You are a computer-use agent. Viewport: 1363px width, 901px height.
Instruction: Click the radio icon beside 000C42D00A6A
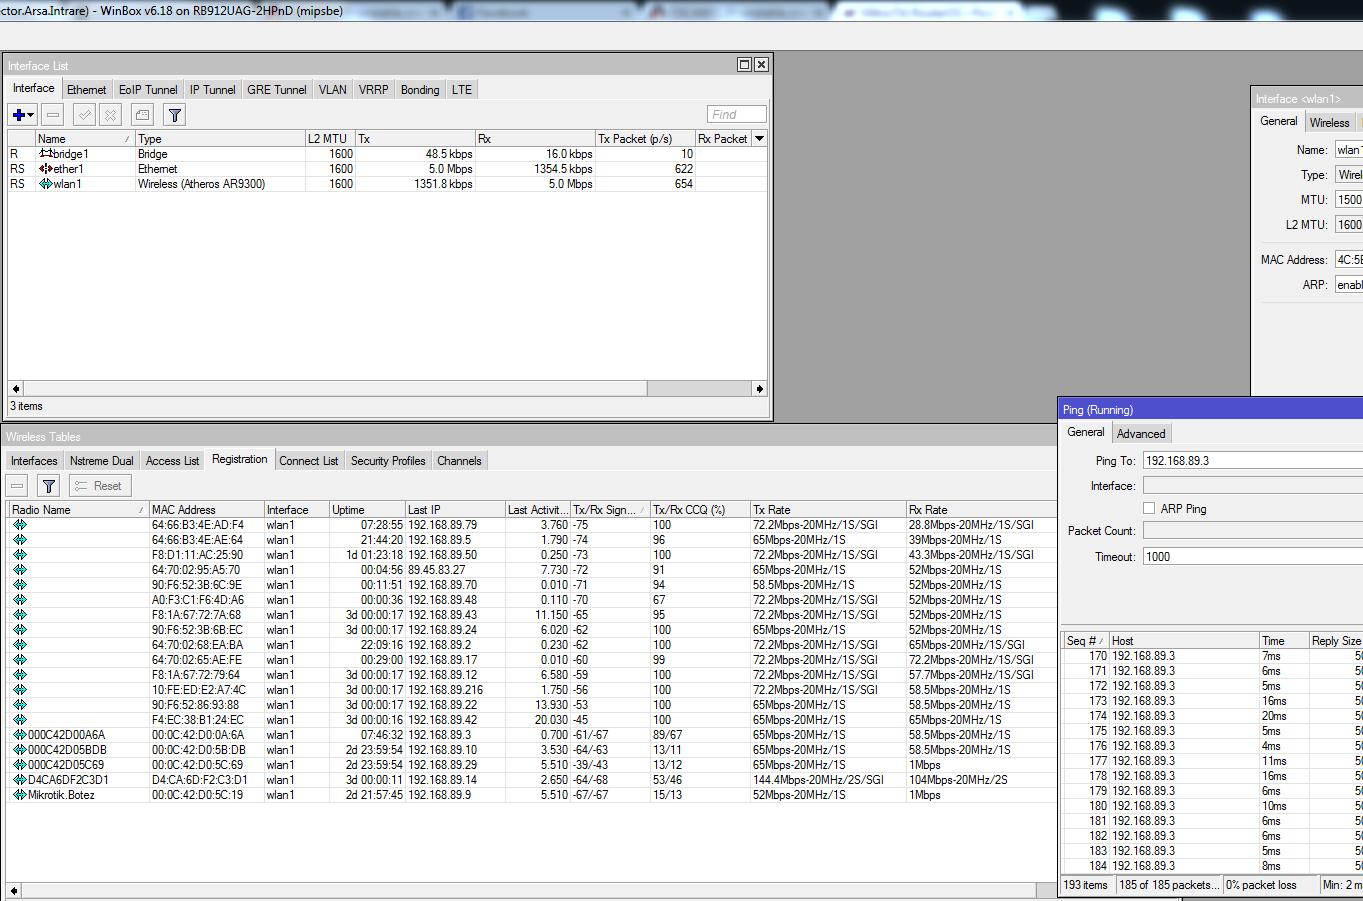20,735
